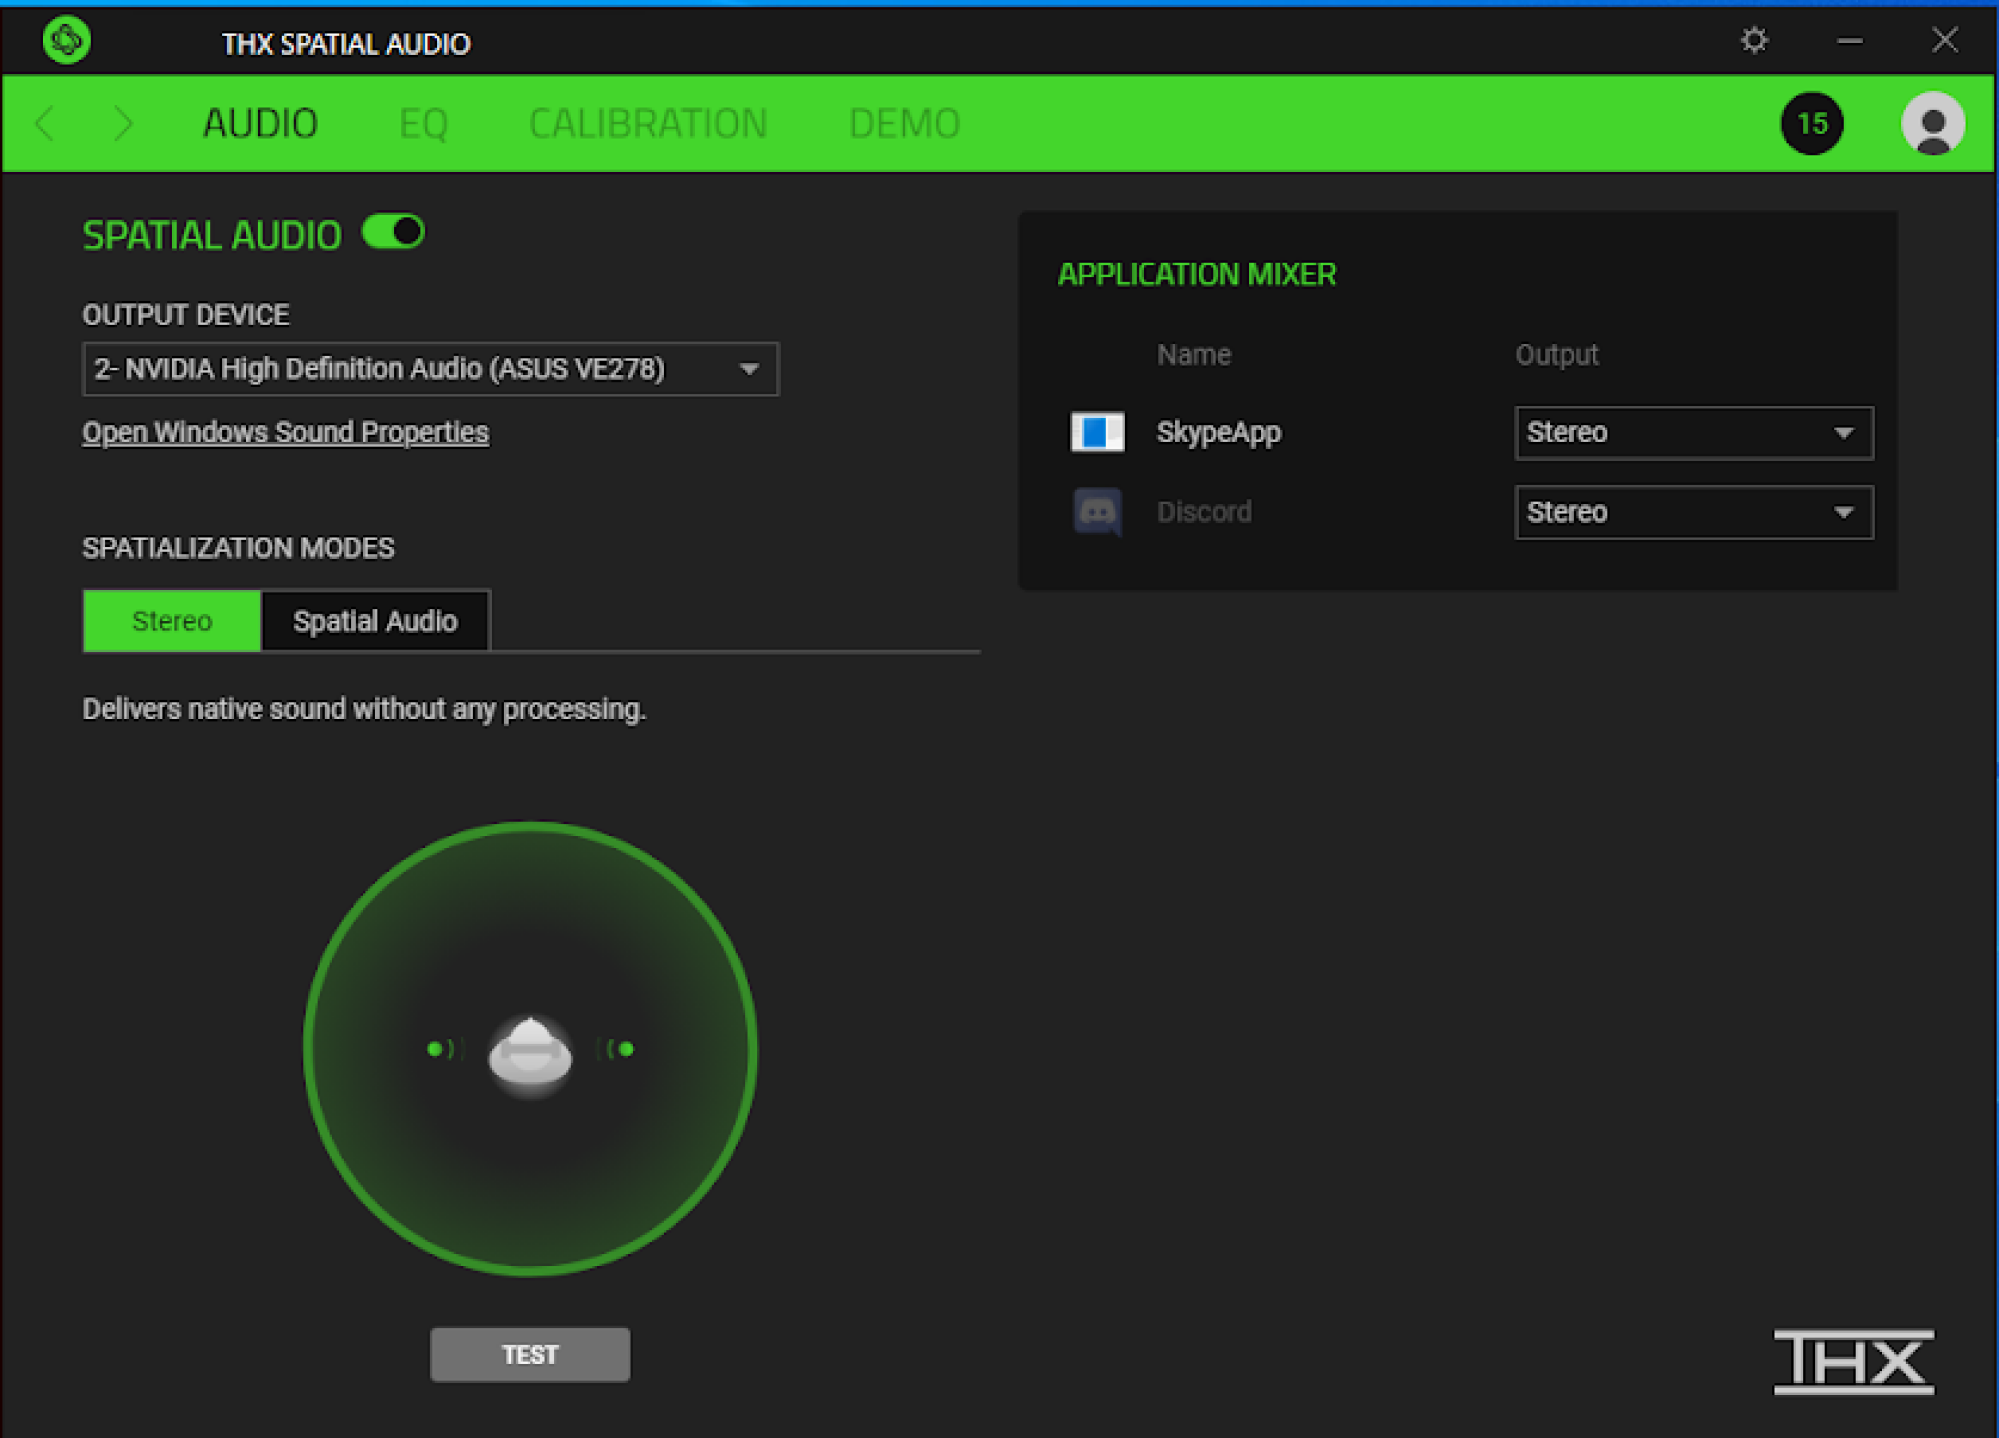Switch to the EQ tab
The width and height of the screenshot is (1999, 1438).
[423, 123]
